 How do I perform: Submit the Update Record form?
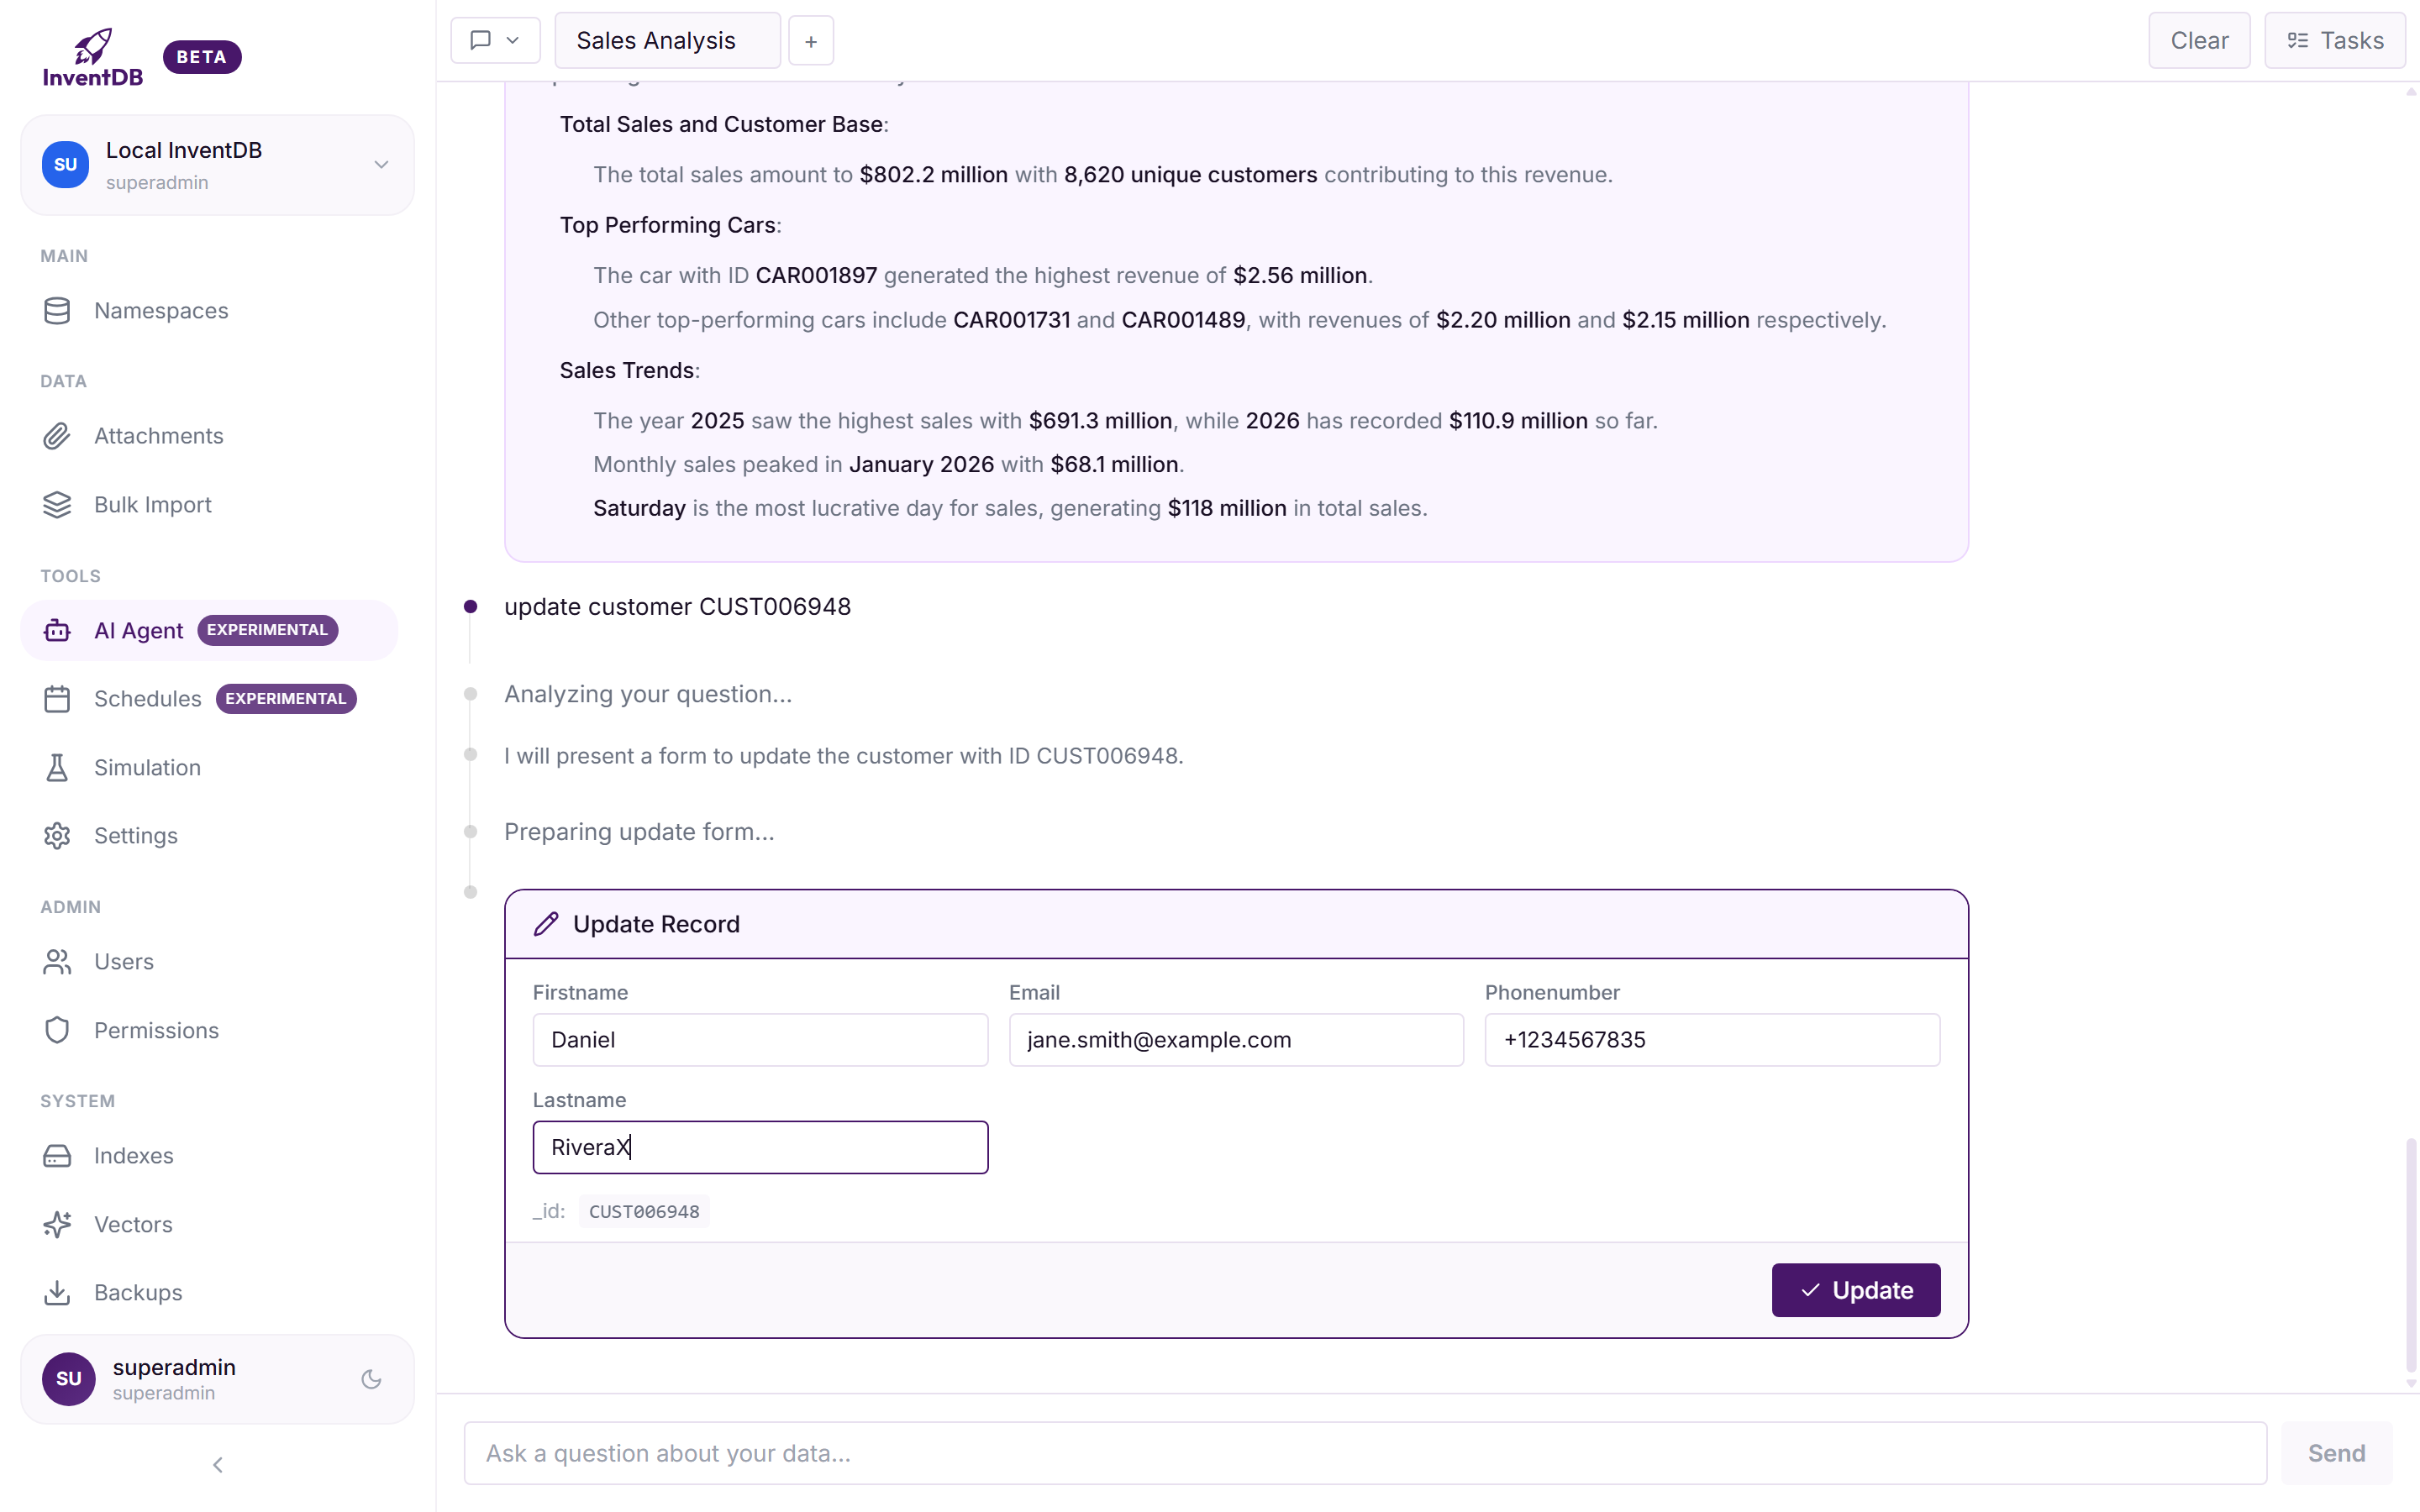click(x=1855, y=1290)
